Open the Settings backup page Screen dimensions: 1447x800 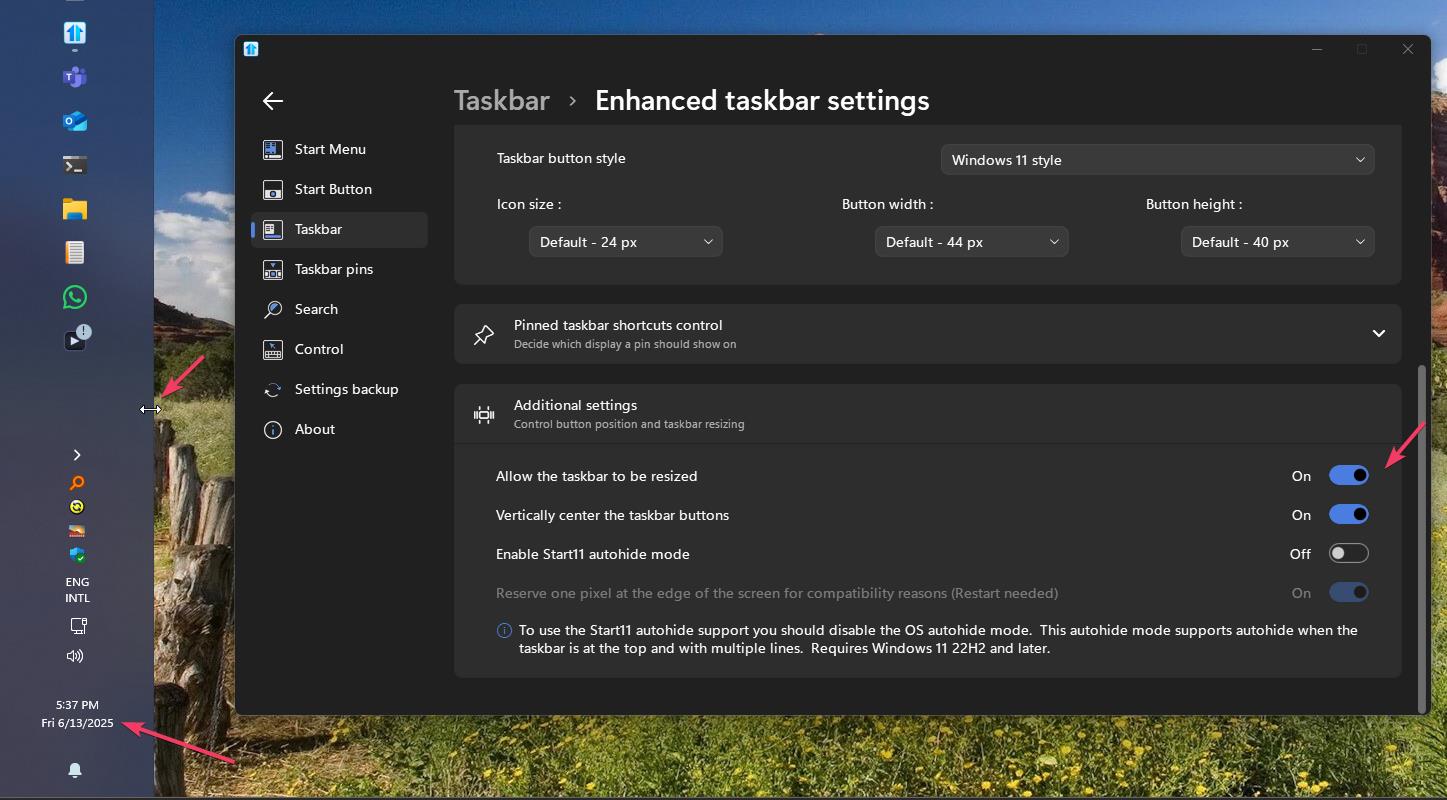click(346, 389)
